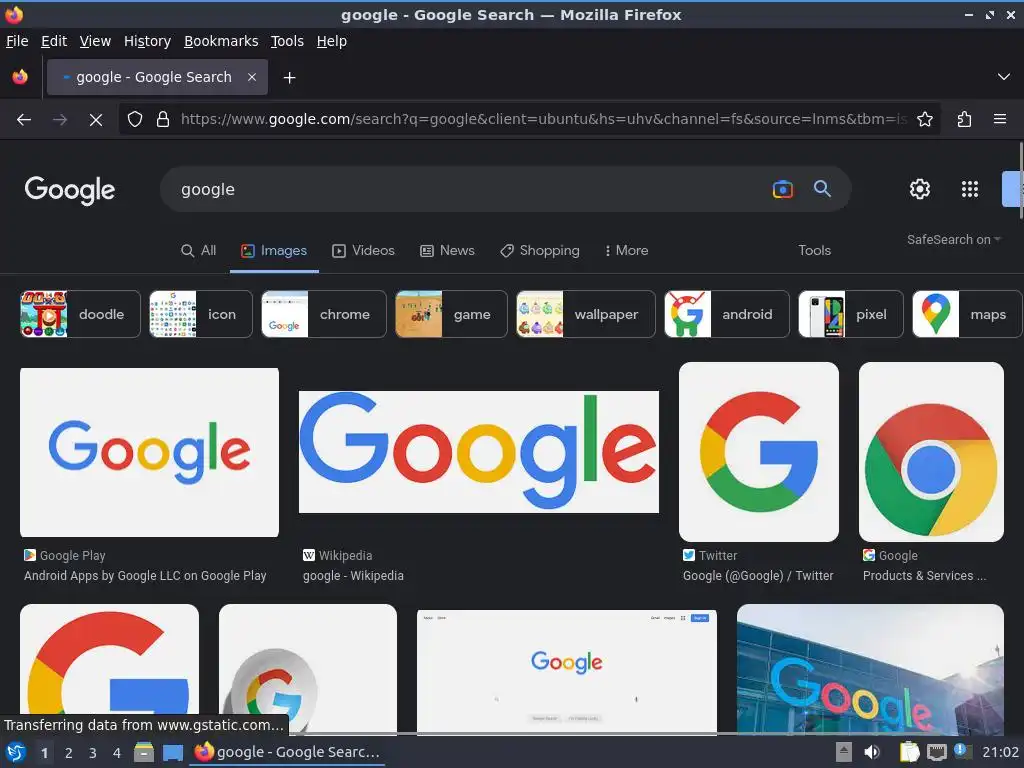
Task: Open the Firefox View icon in tab bar
Action: click(x=20, y=77)
